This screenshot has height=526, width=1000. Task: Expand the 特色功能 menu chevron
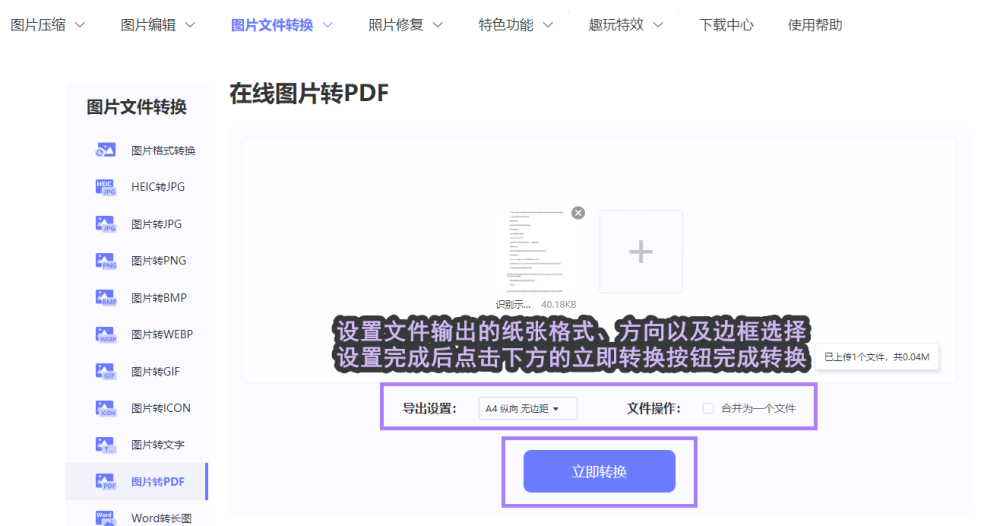[x=548, y=25]
